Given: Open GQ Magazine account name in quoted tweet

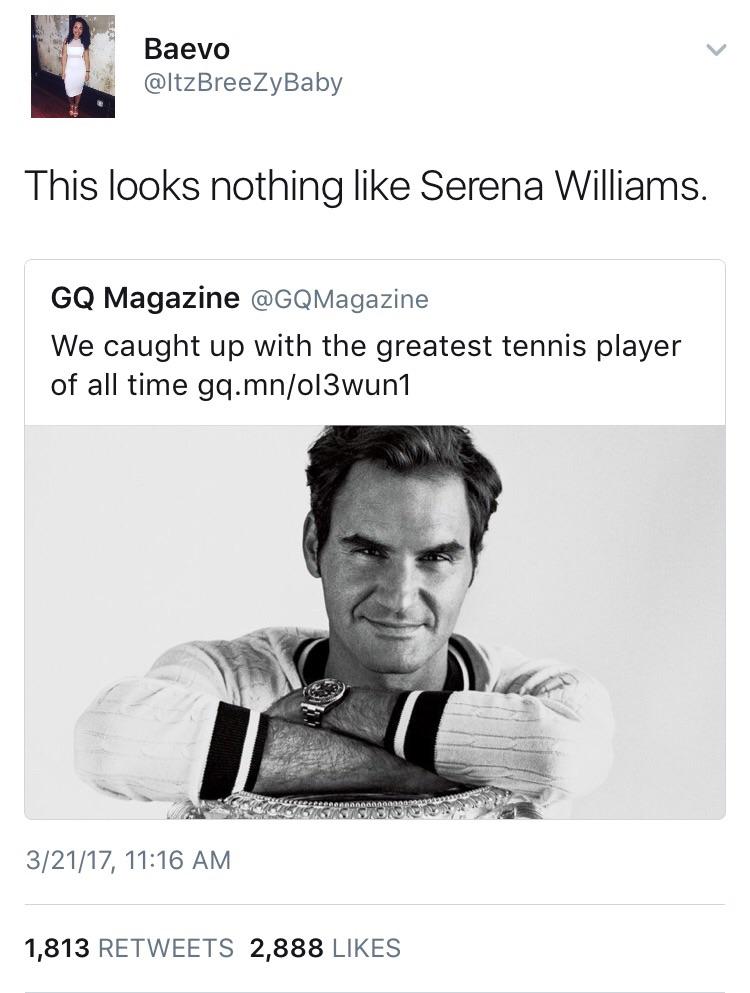Looking at the screenshot, I should pyautogui.click(x=145, y=298).
